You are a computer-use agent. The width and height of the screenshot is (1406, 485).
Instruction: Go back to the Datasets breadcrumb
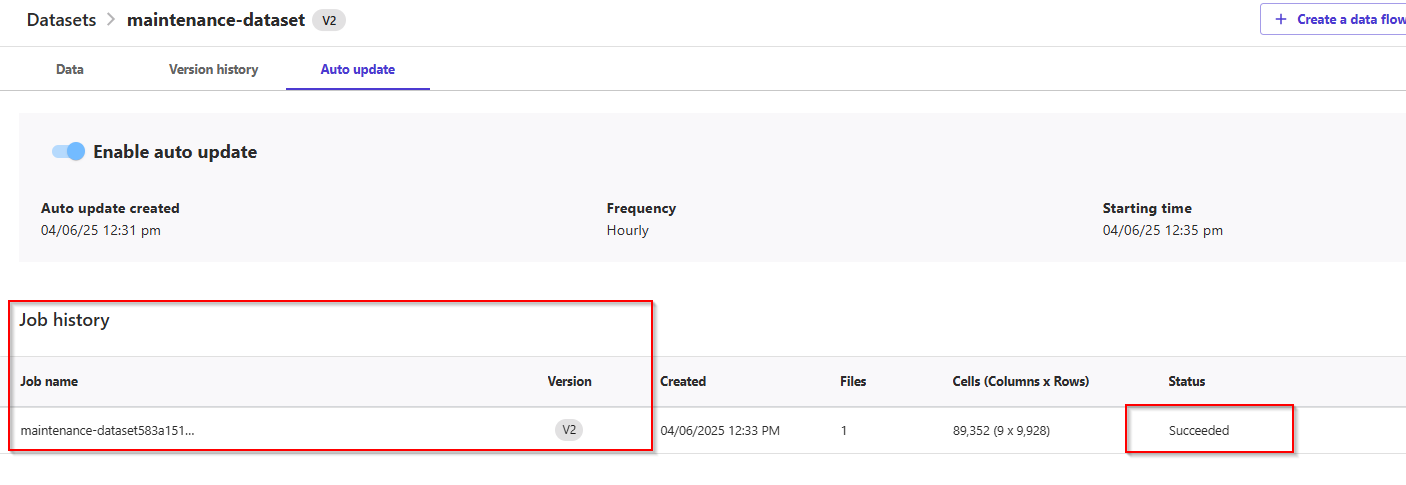(x=62, y=20)
